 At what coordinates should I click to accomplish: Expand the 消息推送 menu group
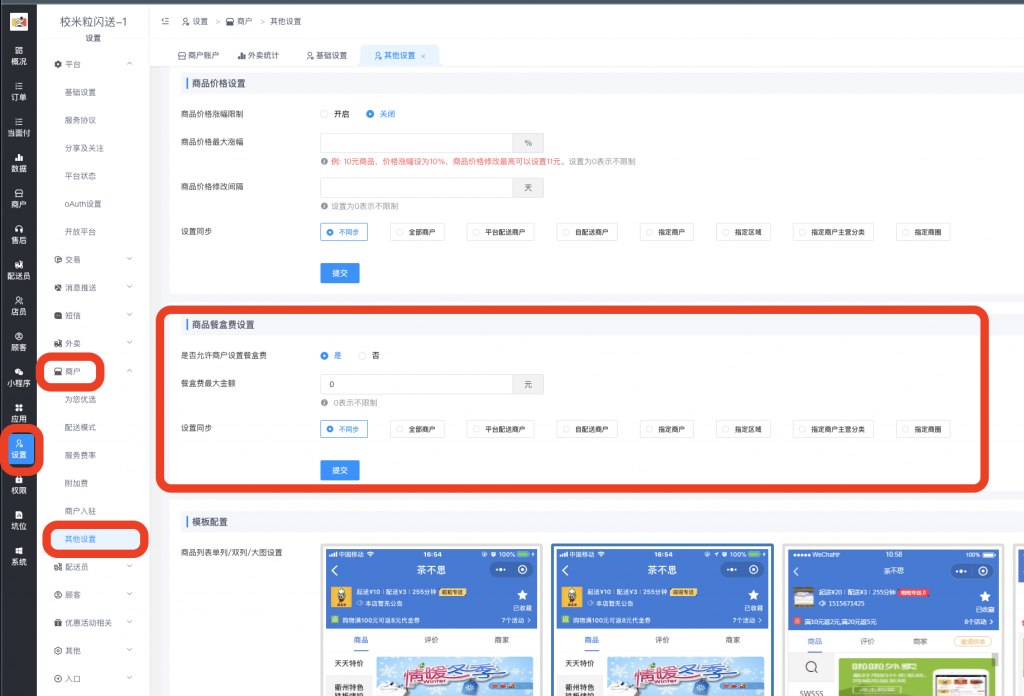click(92, 287)
